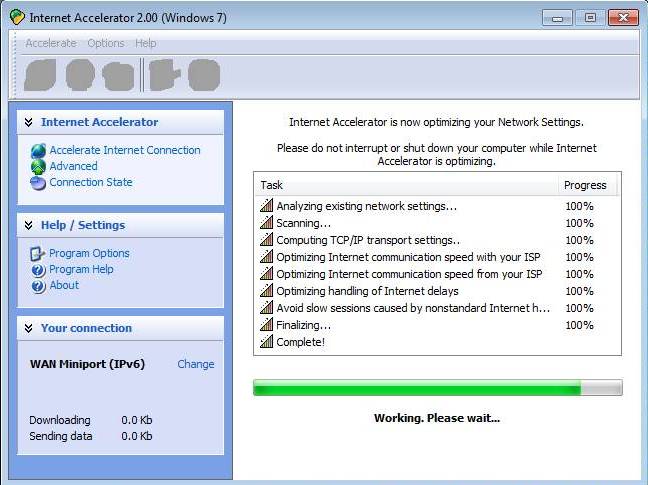Viewport: 648px width, 485px height.
Task: Collapse the Internet Accelerator panel chevron
Action: (29, 122)
